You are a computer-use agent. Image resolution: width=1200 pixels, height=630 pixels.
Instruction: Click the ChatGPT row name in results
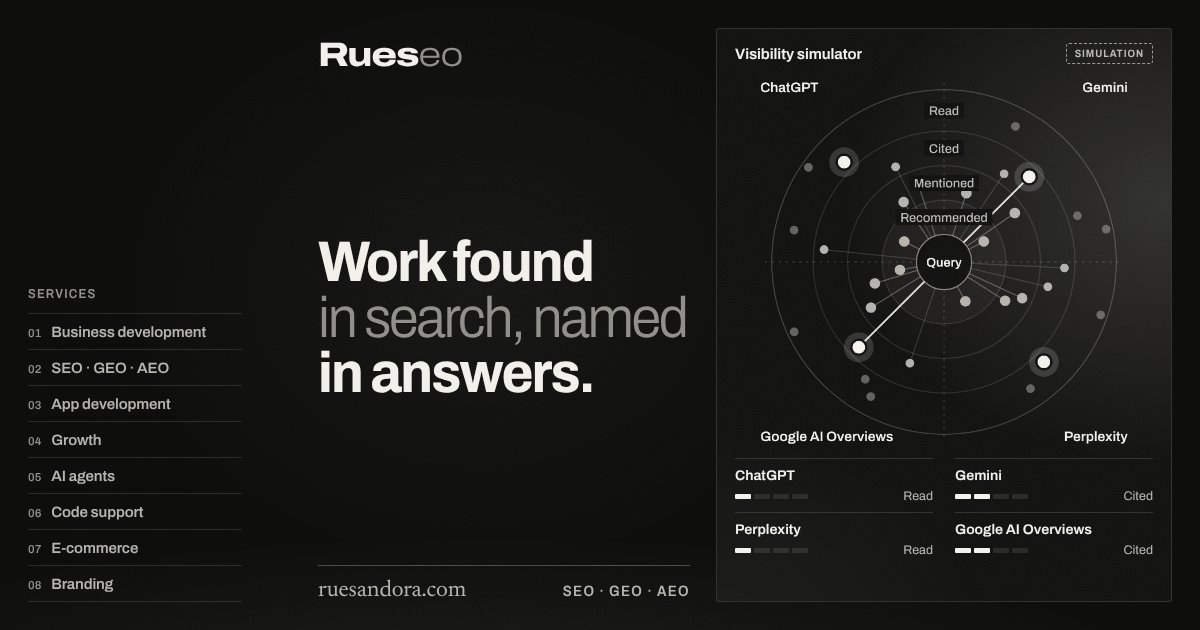[x=765, y=476]
